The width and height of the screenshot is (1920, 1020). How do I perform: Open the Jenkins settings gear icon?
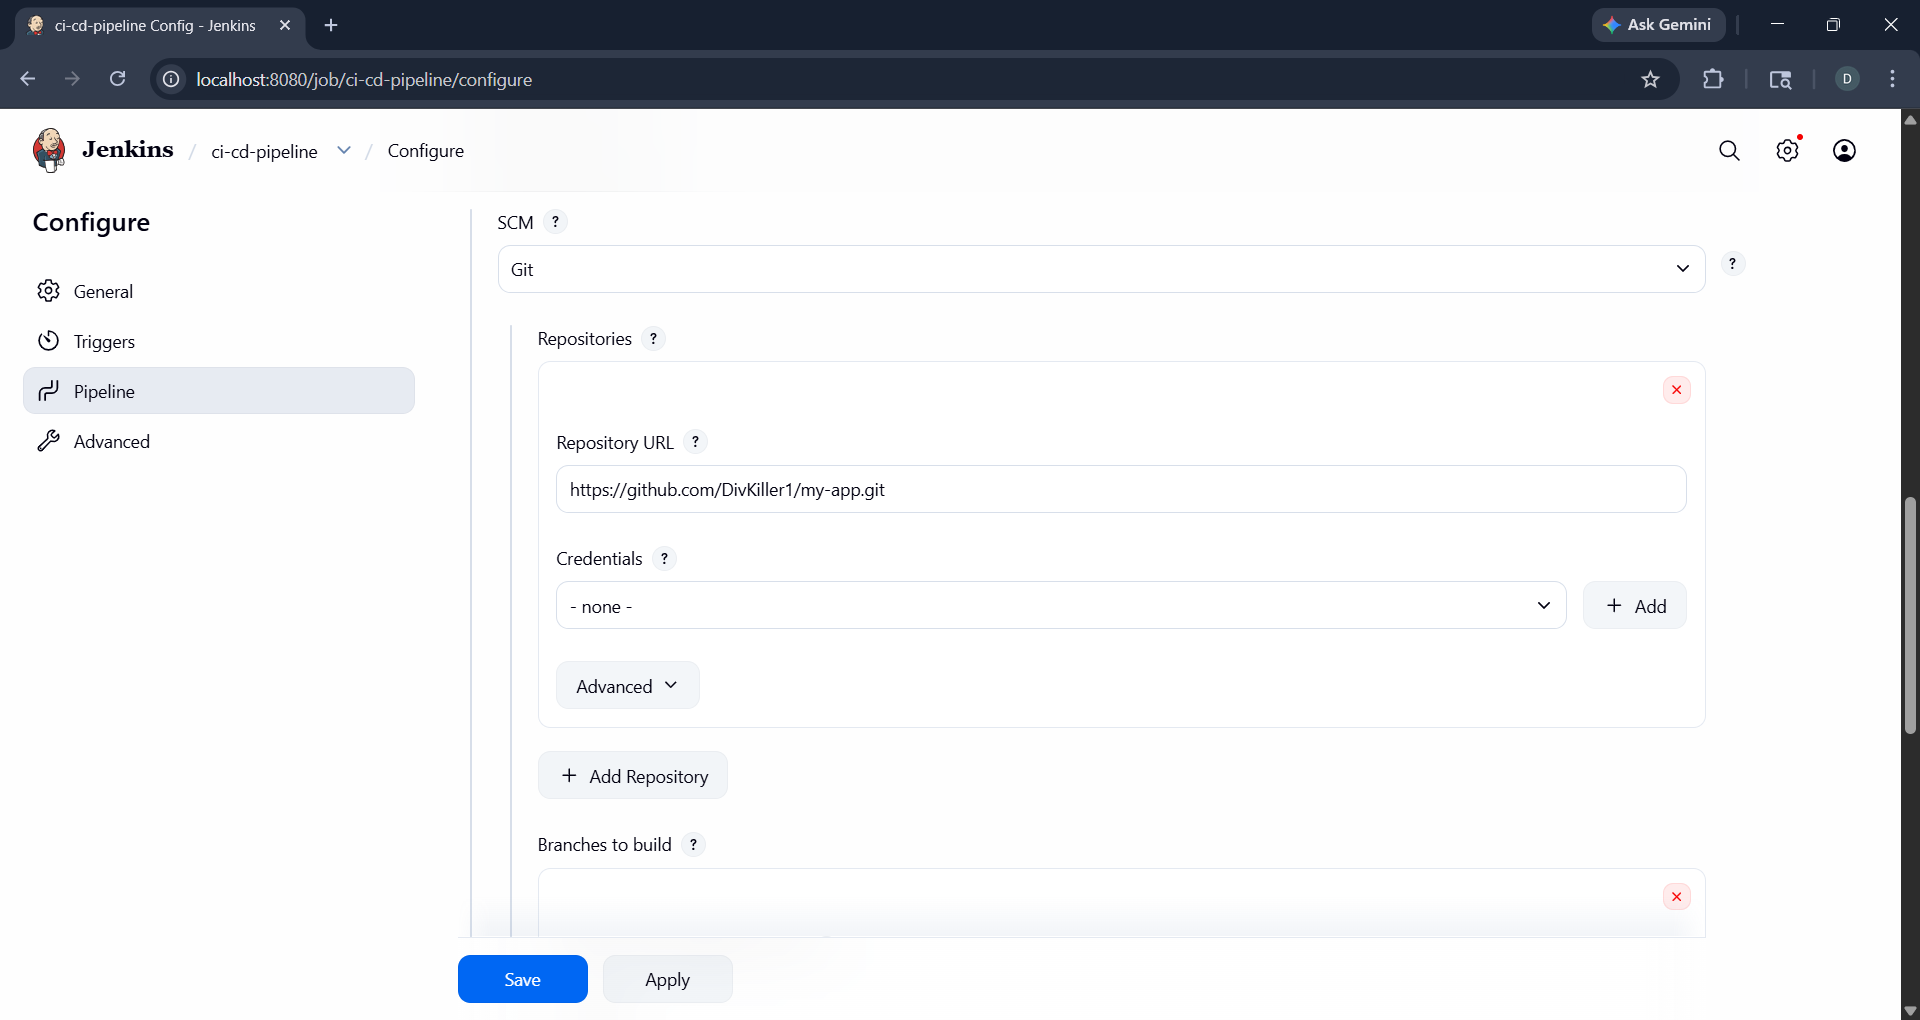tap(1788, 150)
